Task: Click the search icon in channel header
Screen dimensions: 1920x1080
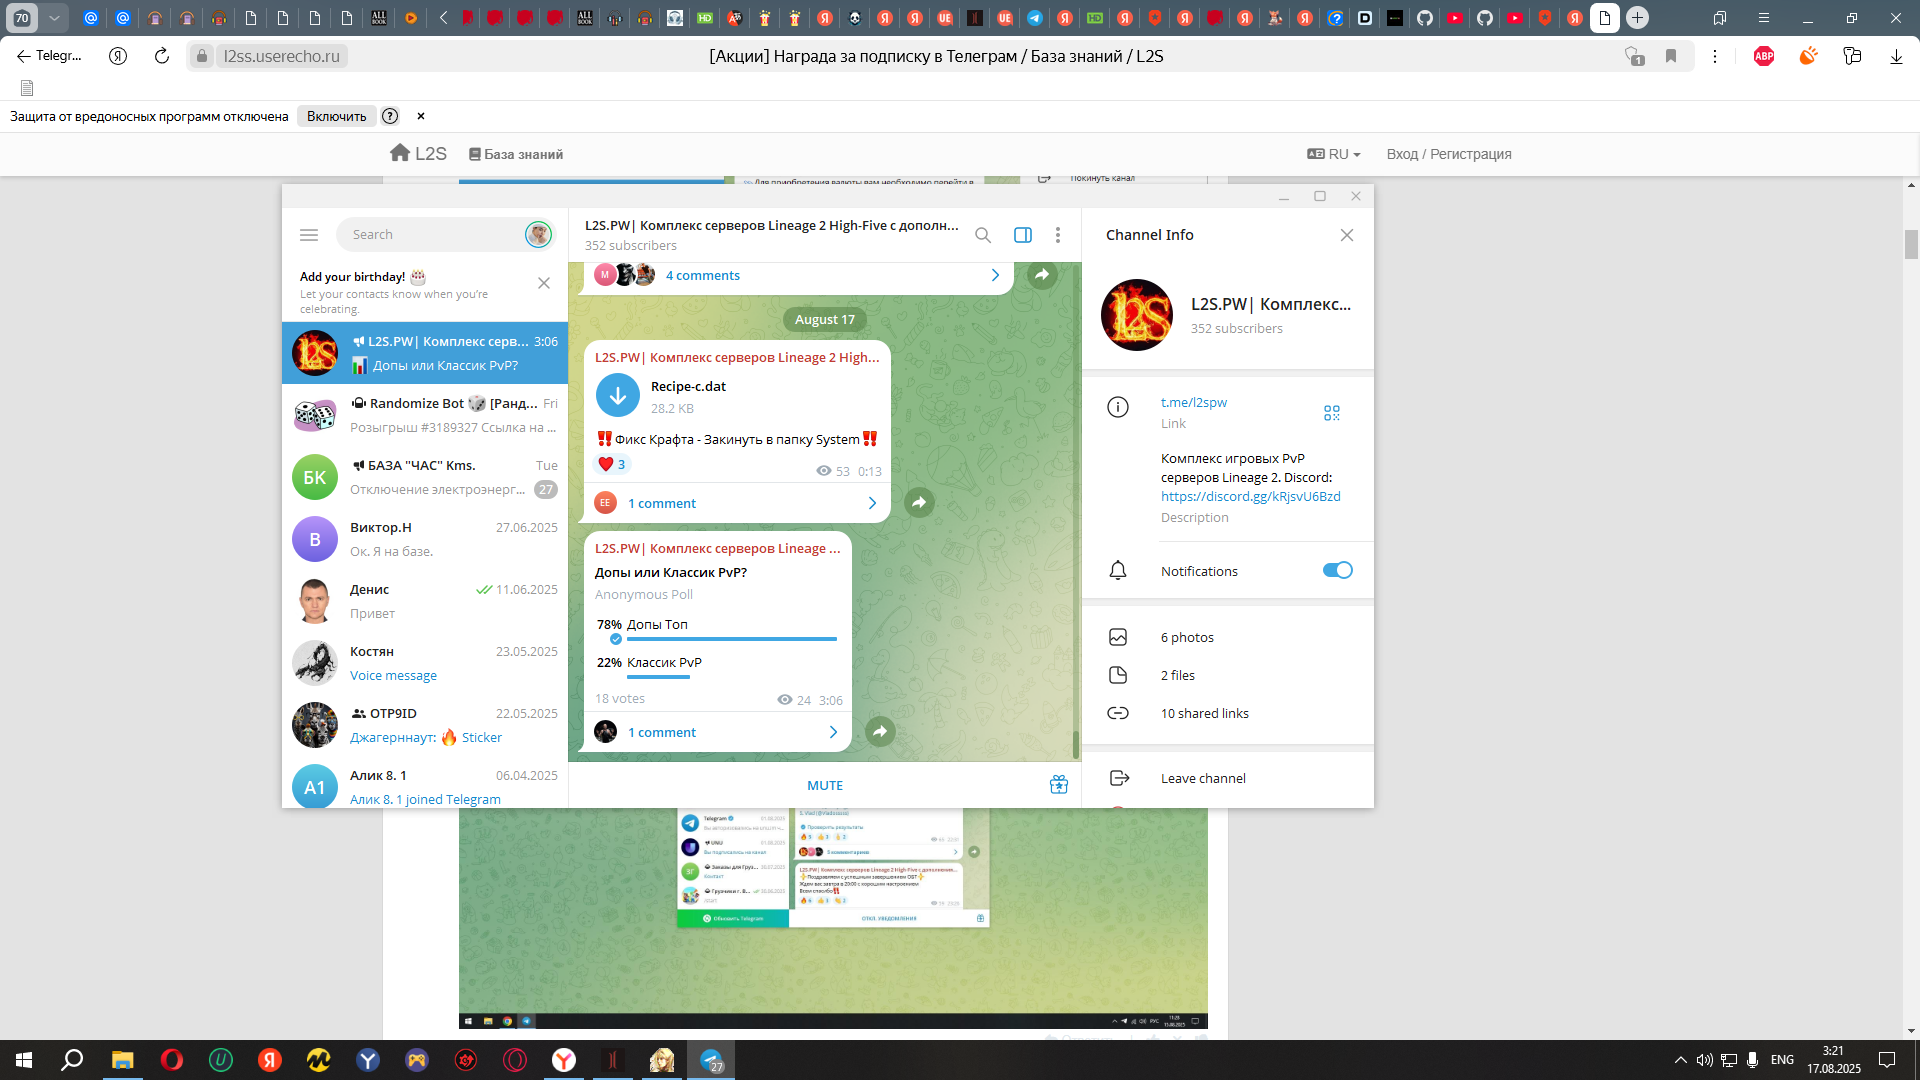Action: click(x=983, y=235)
